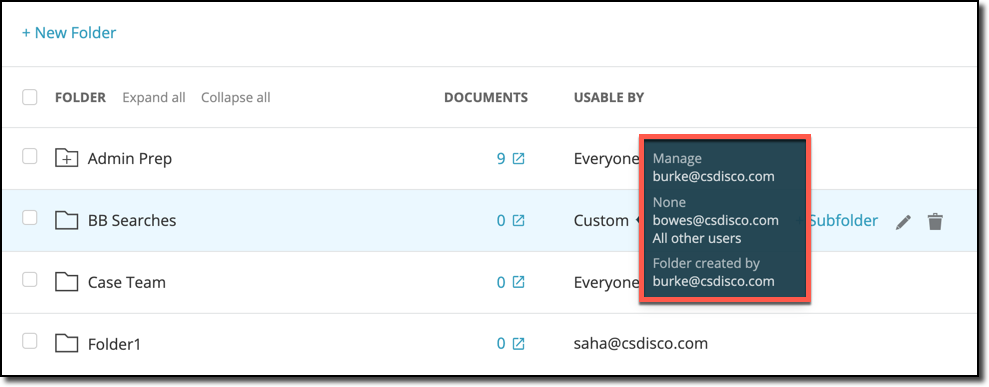Click the Folder1 folder name
Screen dimensions: 989x387
coord(114,345)
